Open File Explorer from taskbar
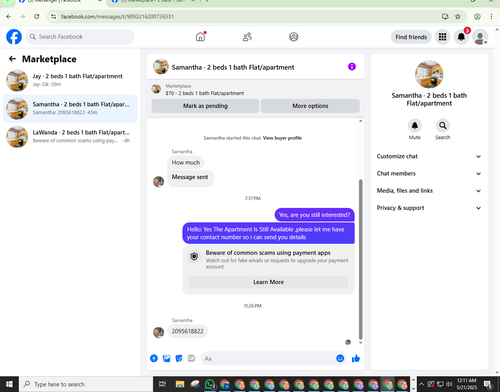The image size is (500, 392). click(x=180, y=384)
